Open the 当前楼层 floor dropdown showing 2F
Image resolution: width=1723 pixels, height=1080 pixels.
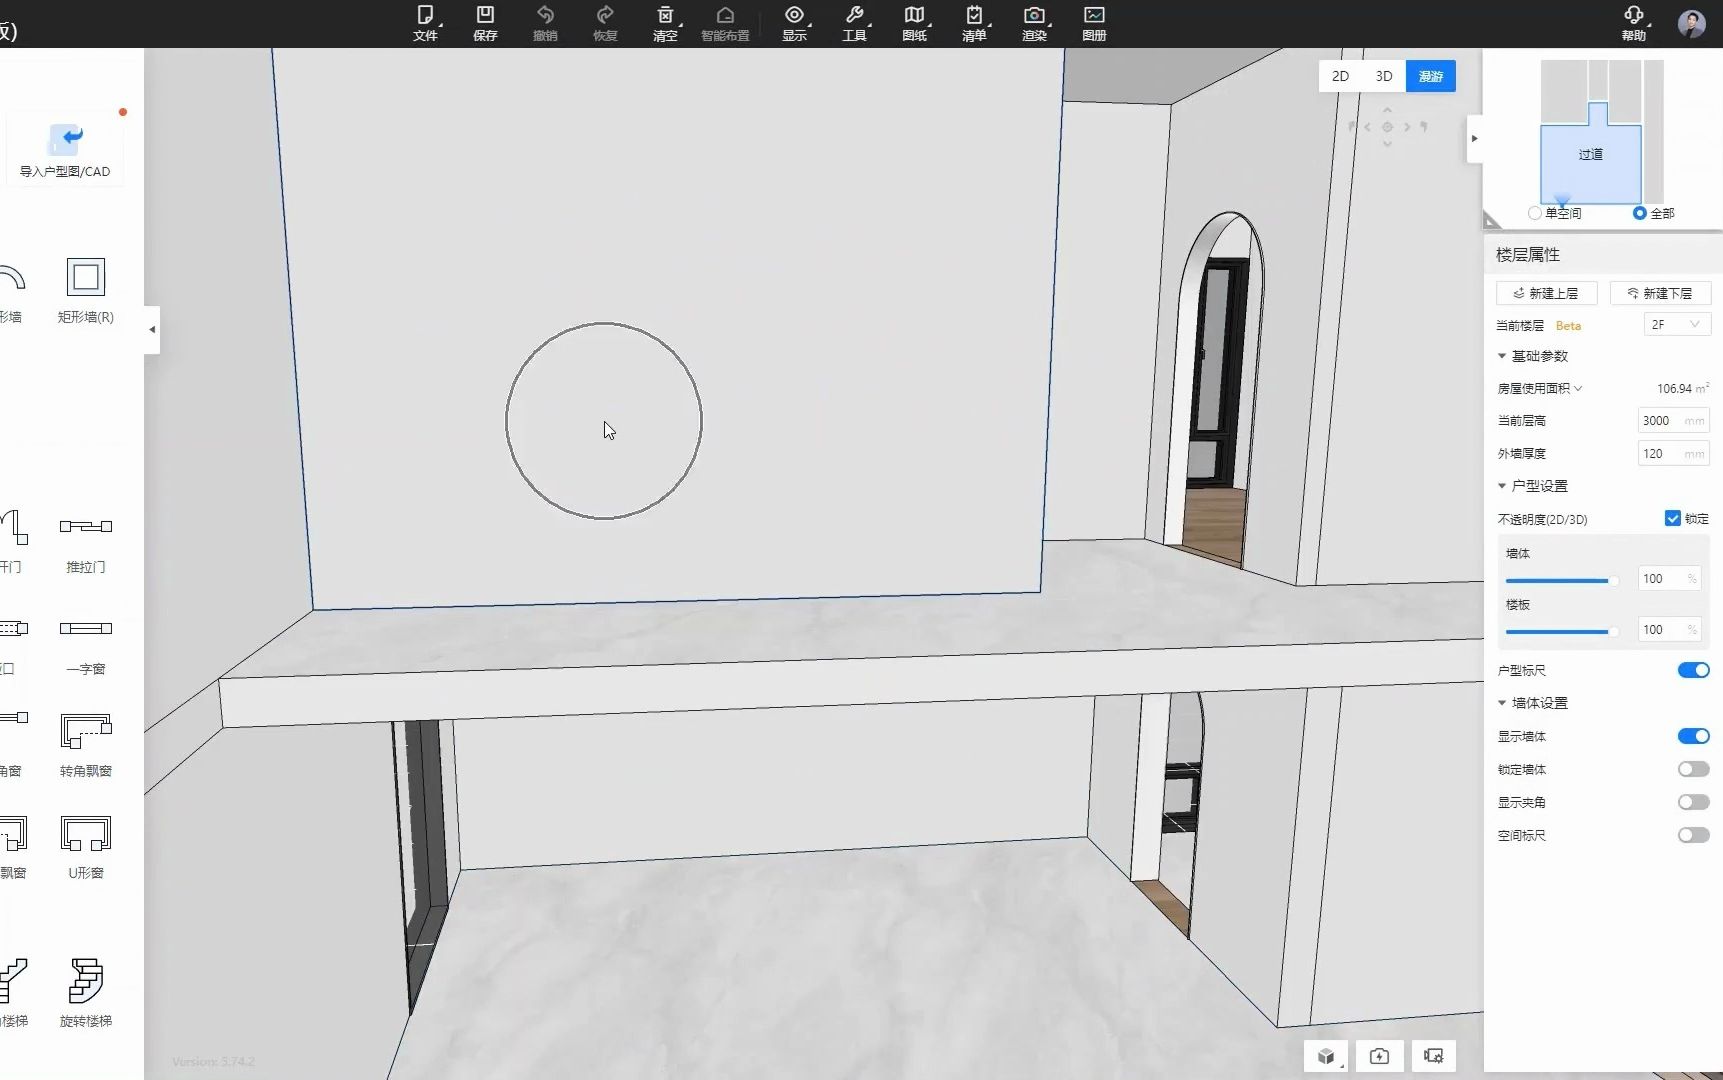[x=1675, y=324]
